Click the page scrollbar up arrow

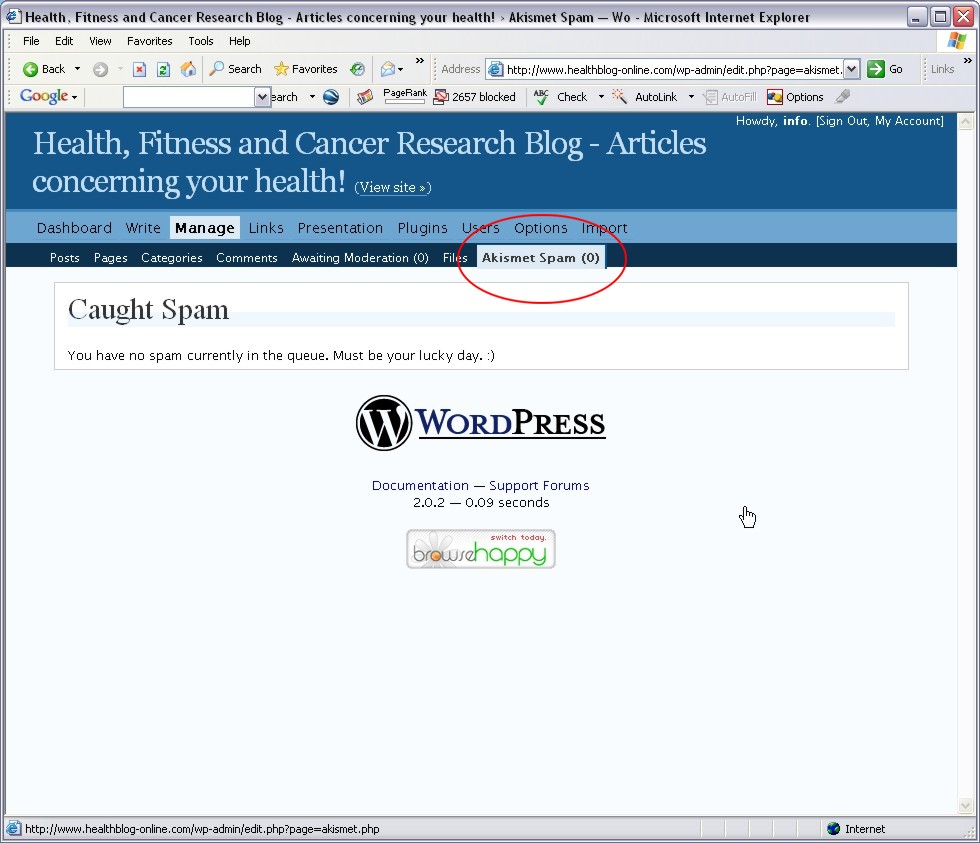(966, 121)
